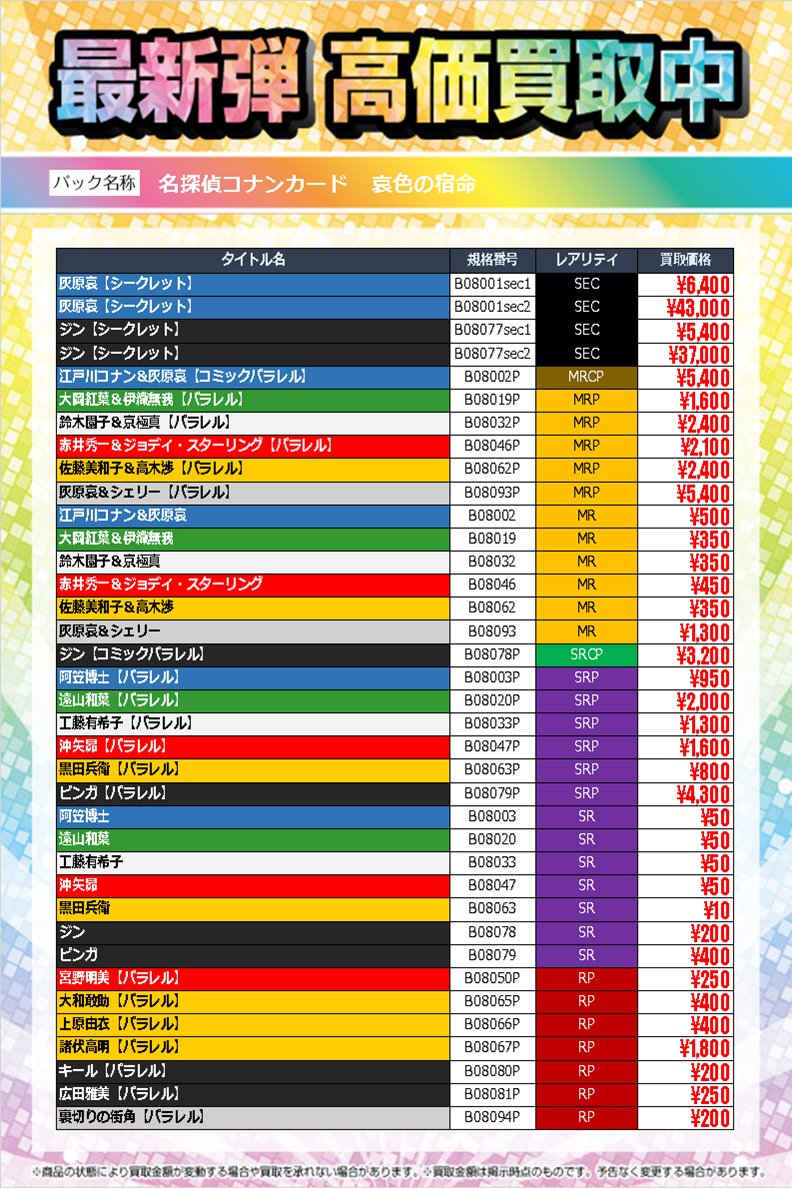Select the title 灰原哀&シェリー【パラレル】
Screen dimensions: 792x1188
click(145, 492)
